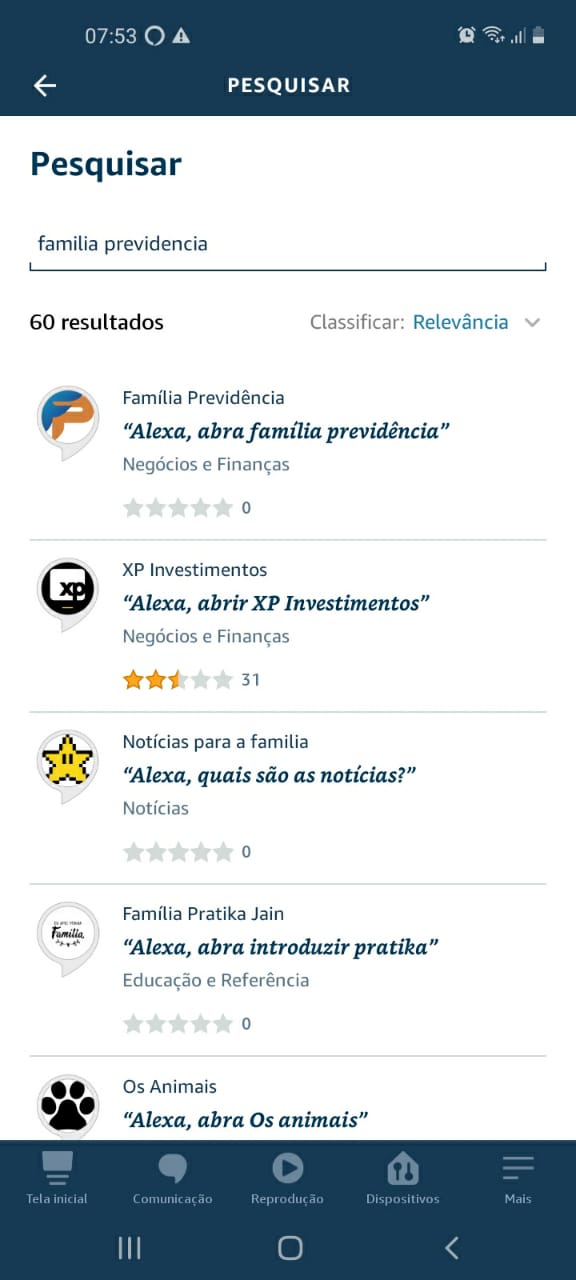
Task: Open "Alexa, quais são as notícias?" result
Action: pos(269,775)
